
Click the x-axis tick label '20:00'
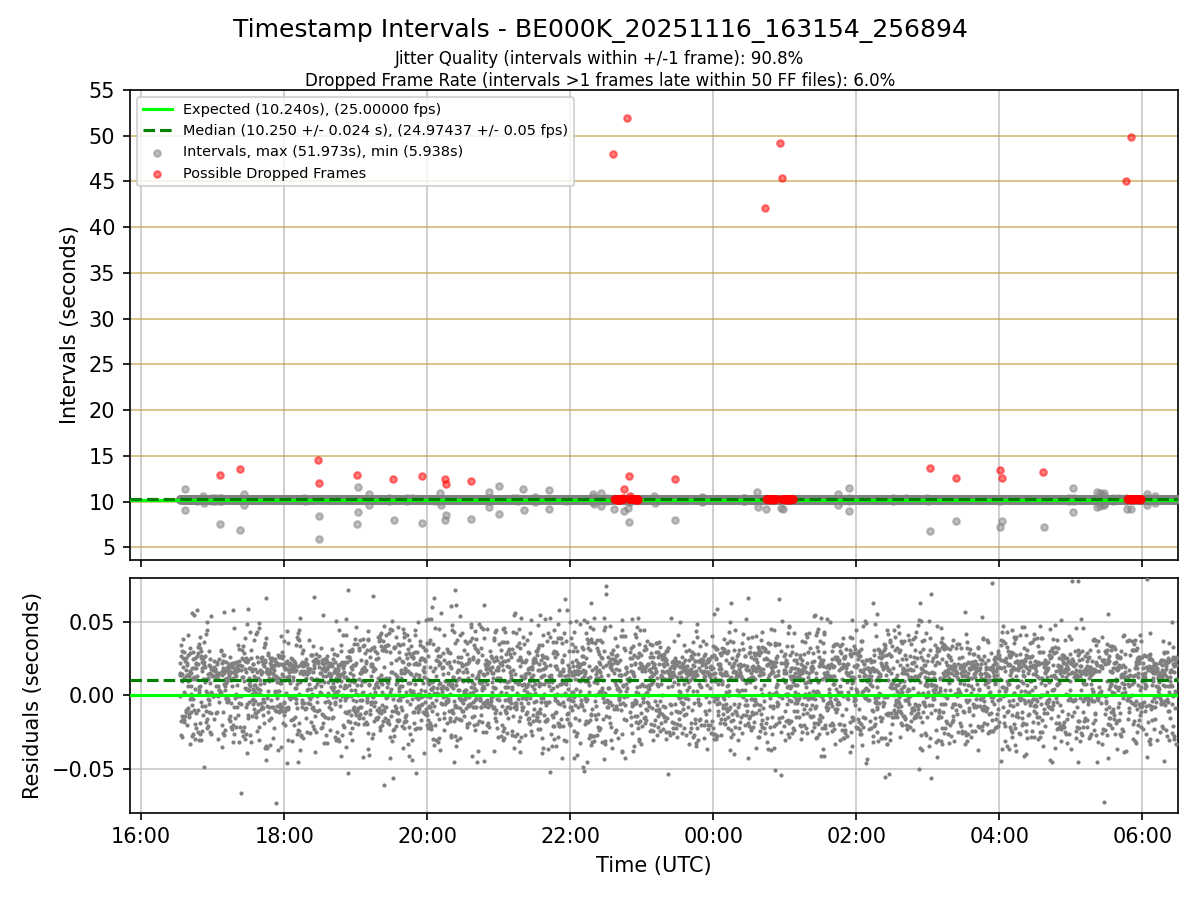pyautogui.click(x=427, y=835)
